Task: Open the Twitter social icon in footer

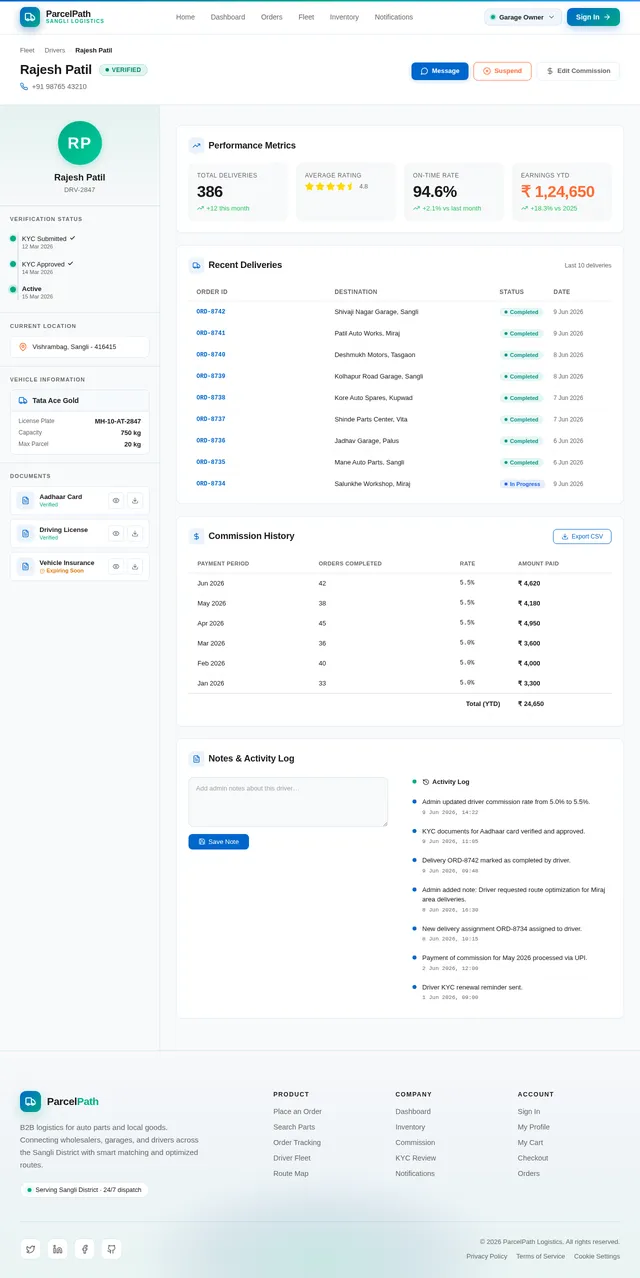Action: (30, 1248)
